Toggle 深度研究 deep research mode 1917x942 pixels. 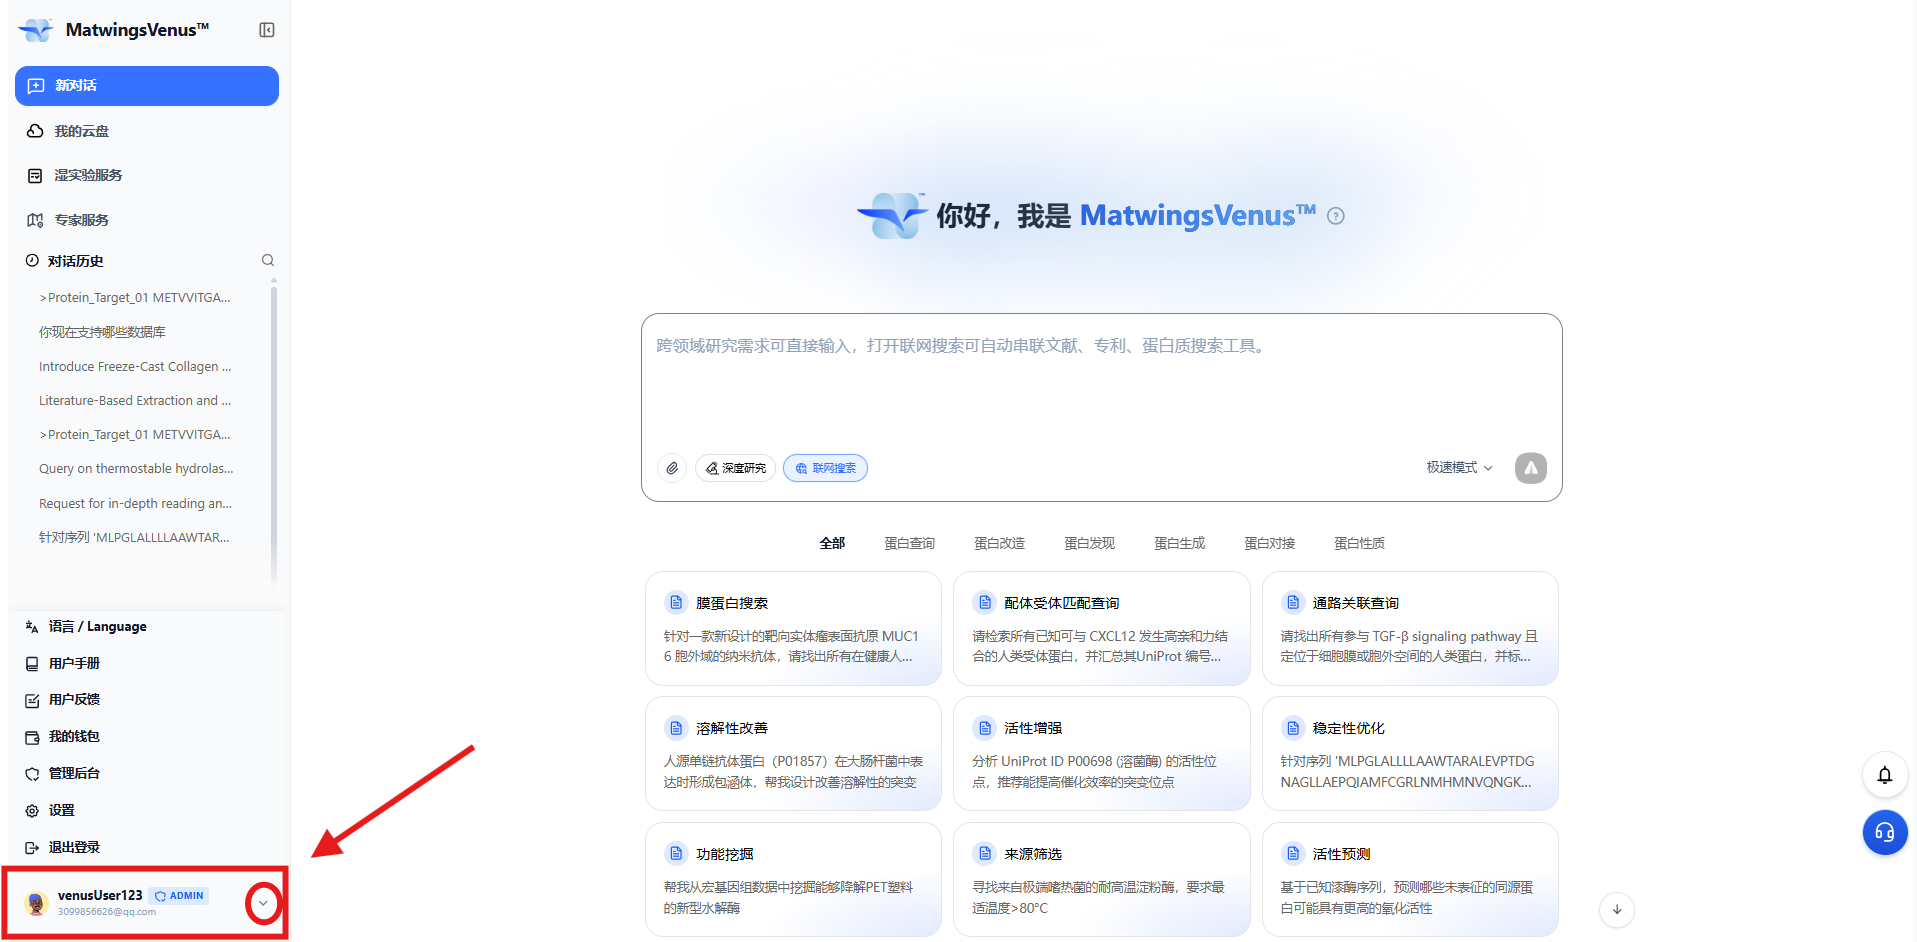735,468
